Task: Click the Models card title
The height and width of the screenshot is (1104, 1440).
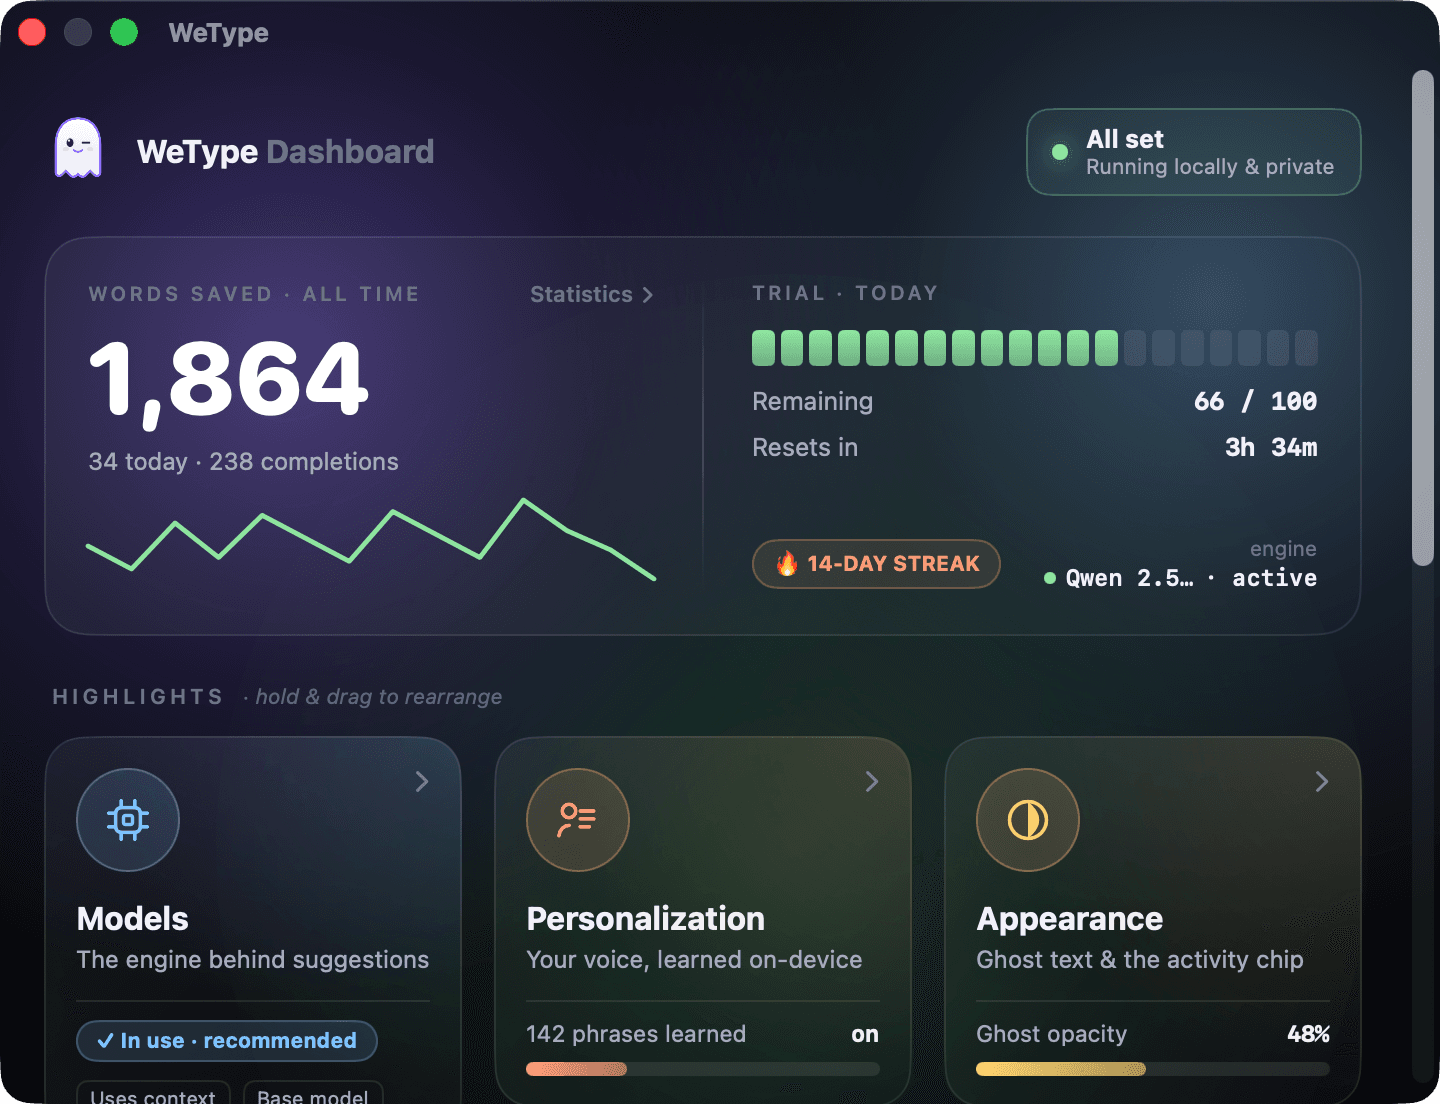Action: click(x=133, y=918)
